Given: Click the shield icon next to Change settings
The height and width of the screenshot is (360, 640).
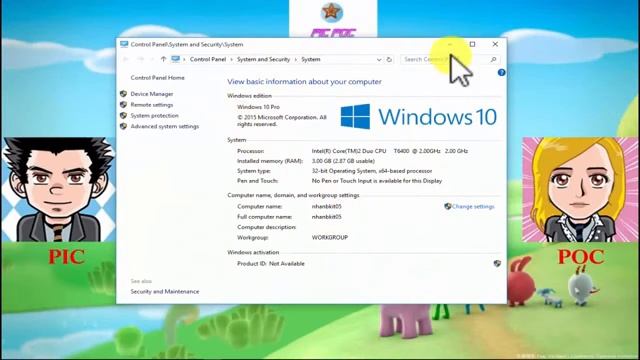Looking at the screenshot, I should (447, 207).
